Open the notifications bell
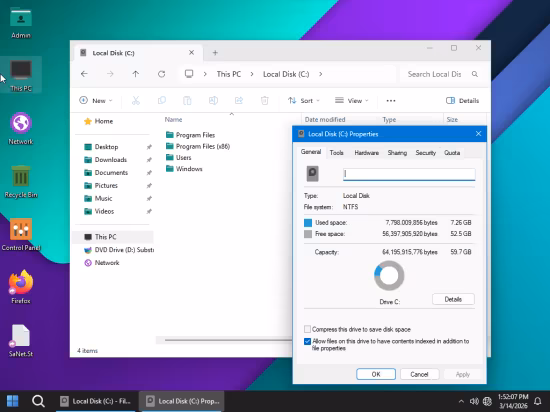550x412 pixels. point(537,401)
